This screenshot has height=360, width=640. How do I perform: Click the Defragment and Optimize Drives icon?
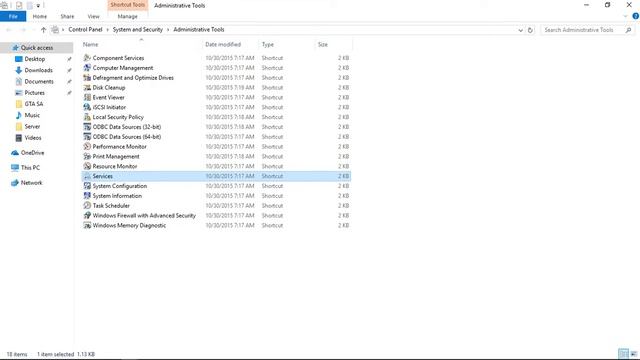click(87, 78)
